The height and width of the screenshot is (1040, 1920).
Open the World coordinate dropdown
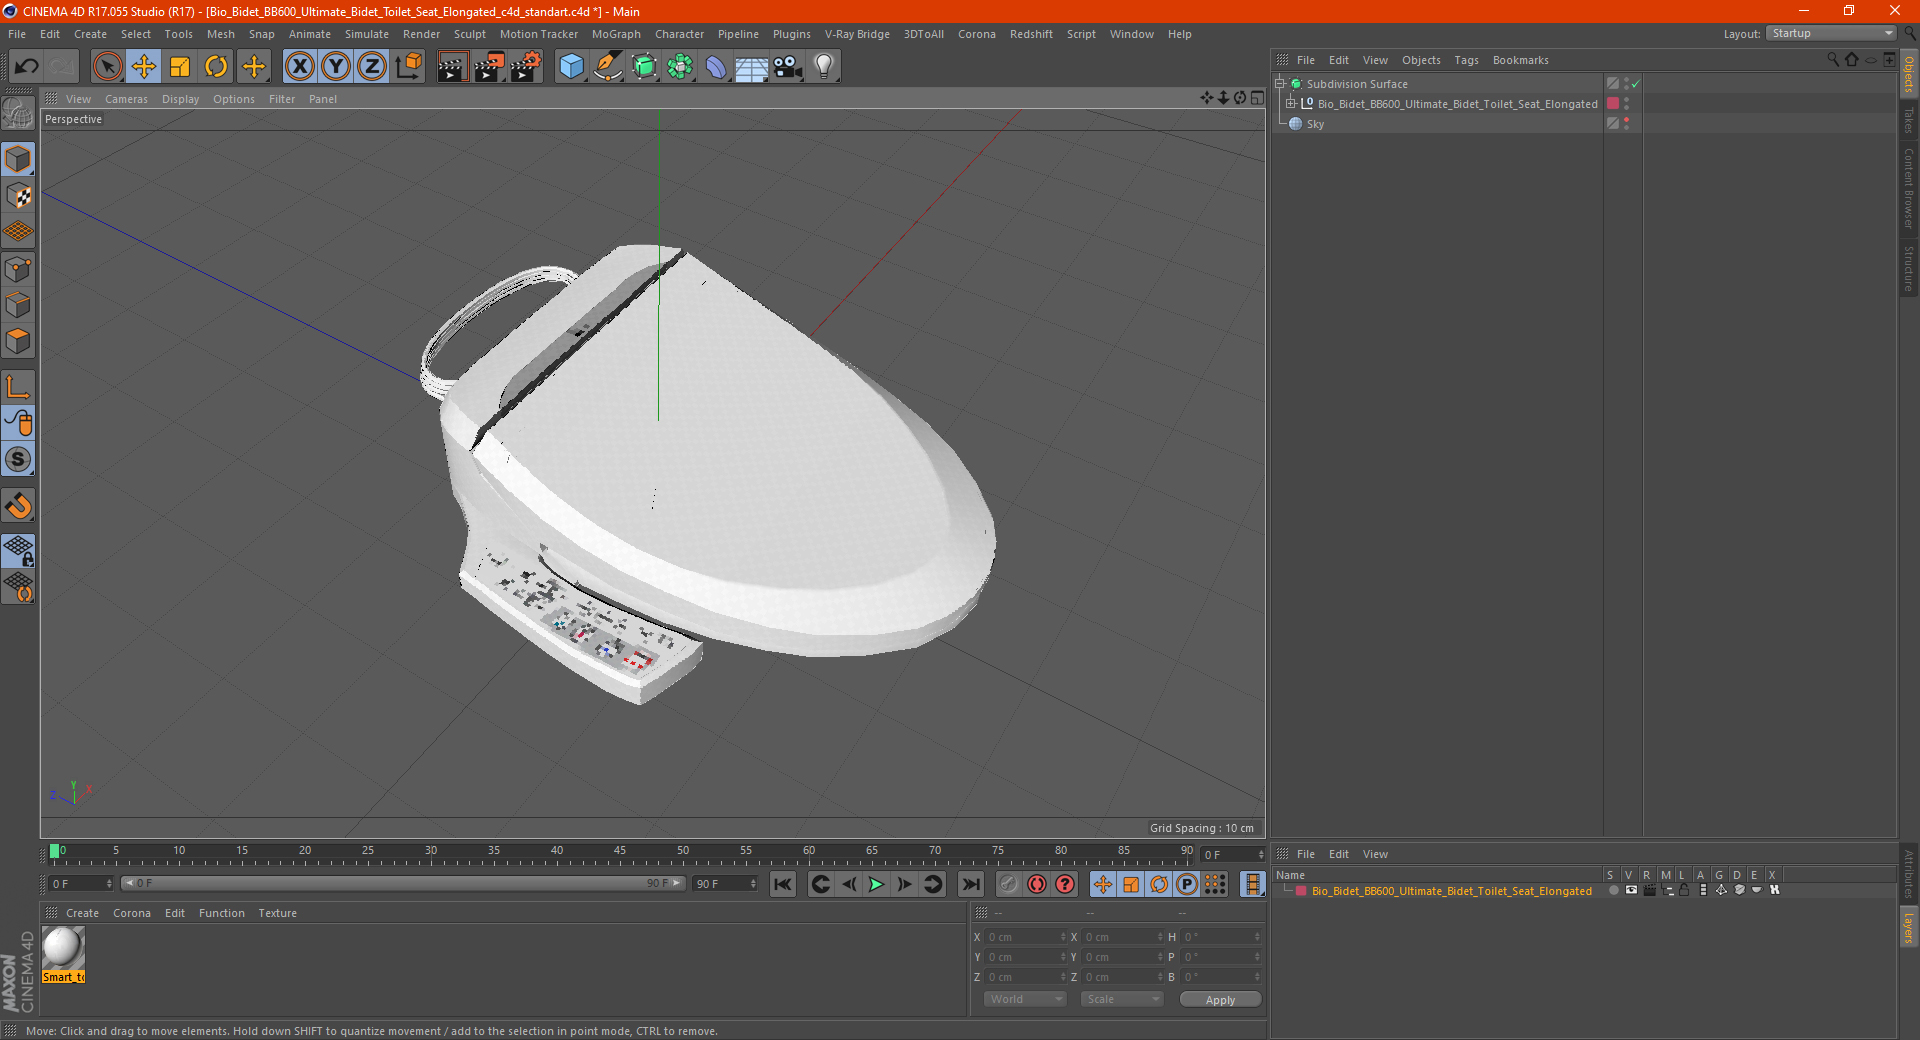pyautogui.click(x=1025, y=999)
